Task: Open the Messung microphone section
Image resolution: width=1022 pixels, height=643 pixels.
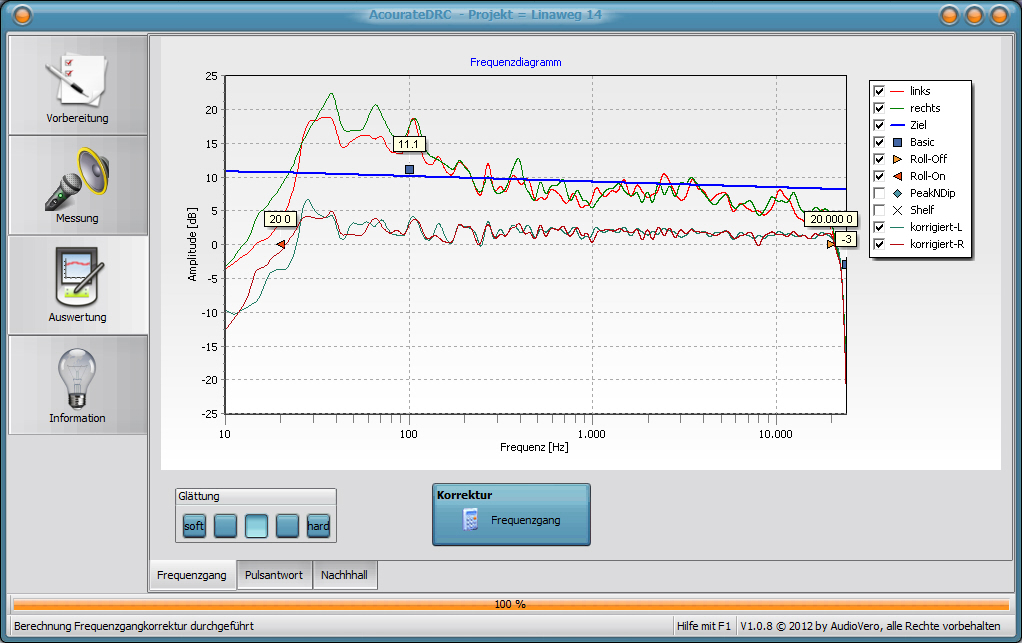Action: [x=77, y=185]
